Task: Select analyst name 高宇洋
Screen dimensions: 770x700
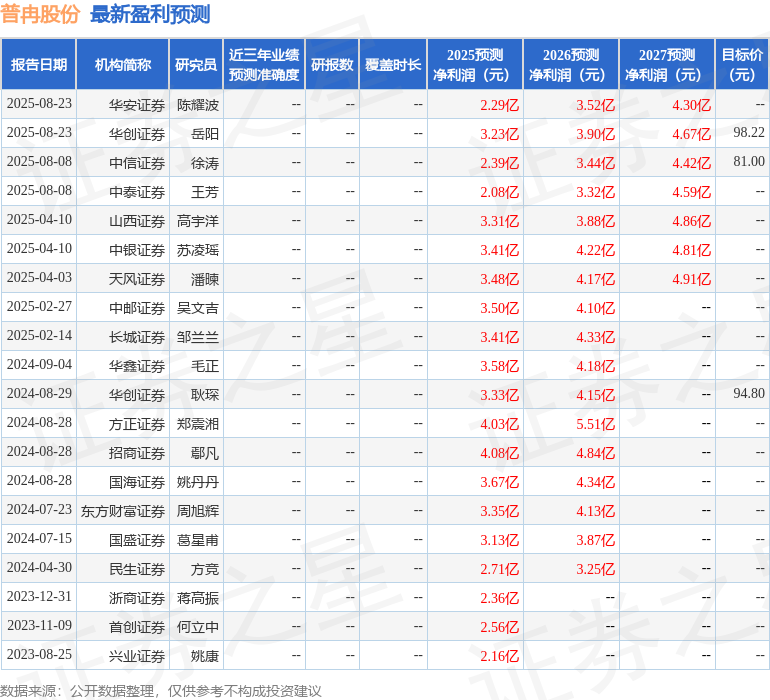Action: point(197,221)
